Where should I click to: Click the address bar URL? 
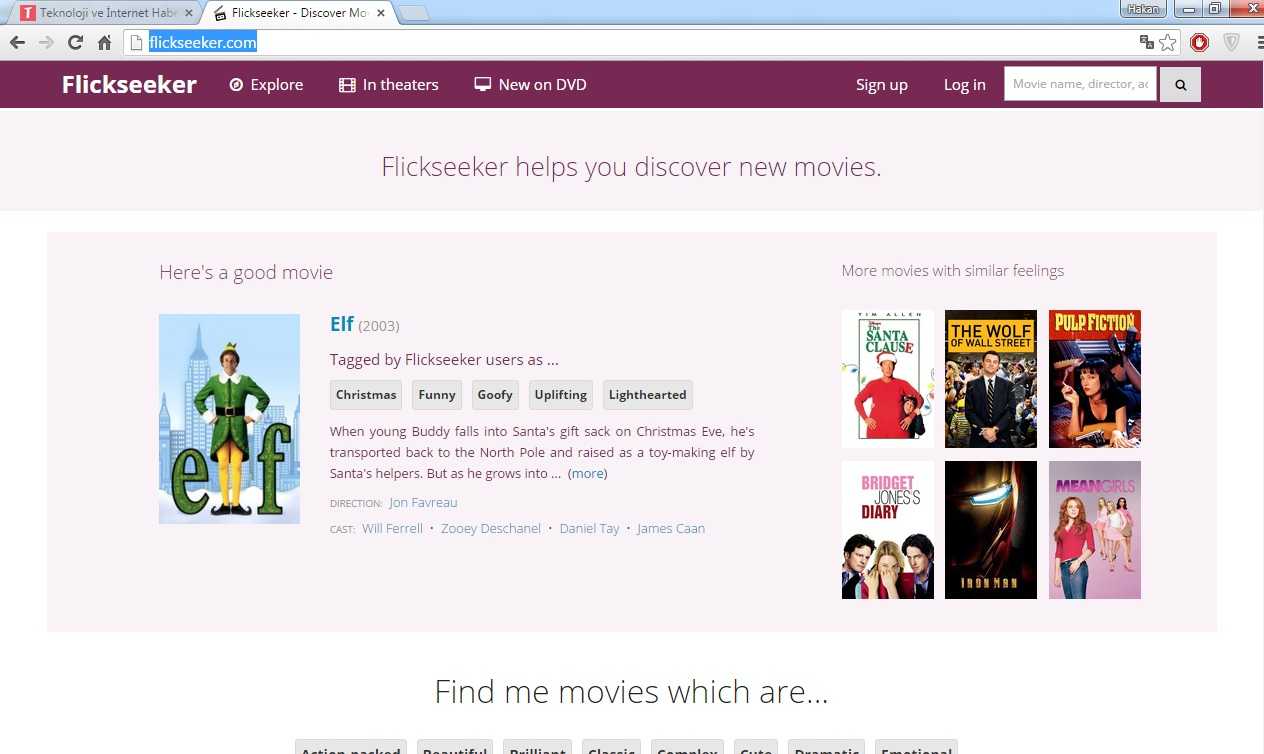click(x=203, y=42)
